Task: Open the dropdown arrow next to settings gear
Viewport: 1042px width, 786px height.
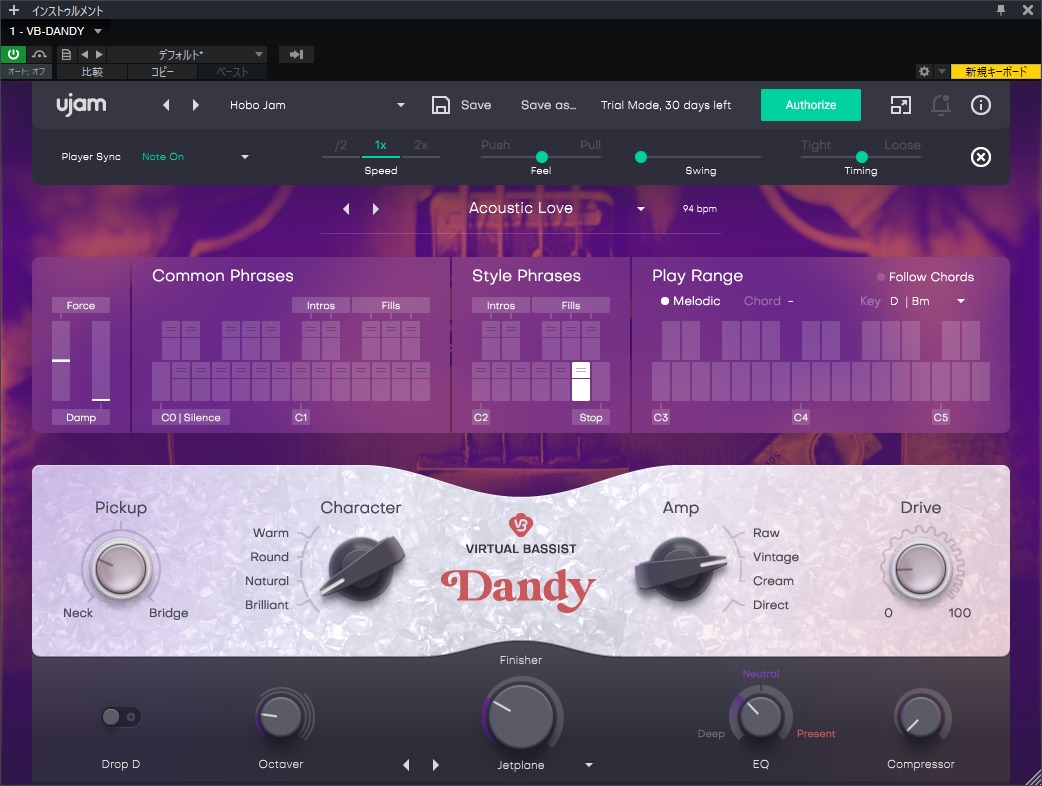Action: click(942, 71)
